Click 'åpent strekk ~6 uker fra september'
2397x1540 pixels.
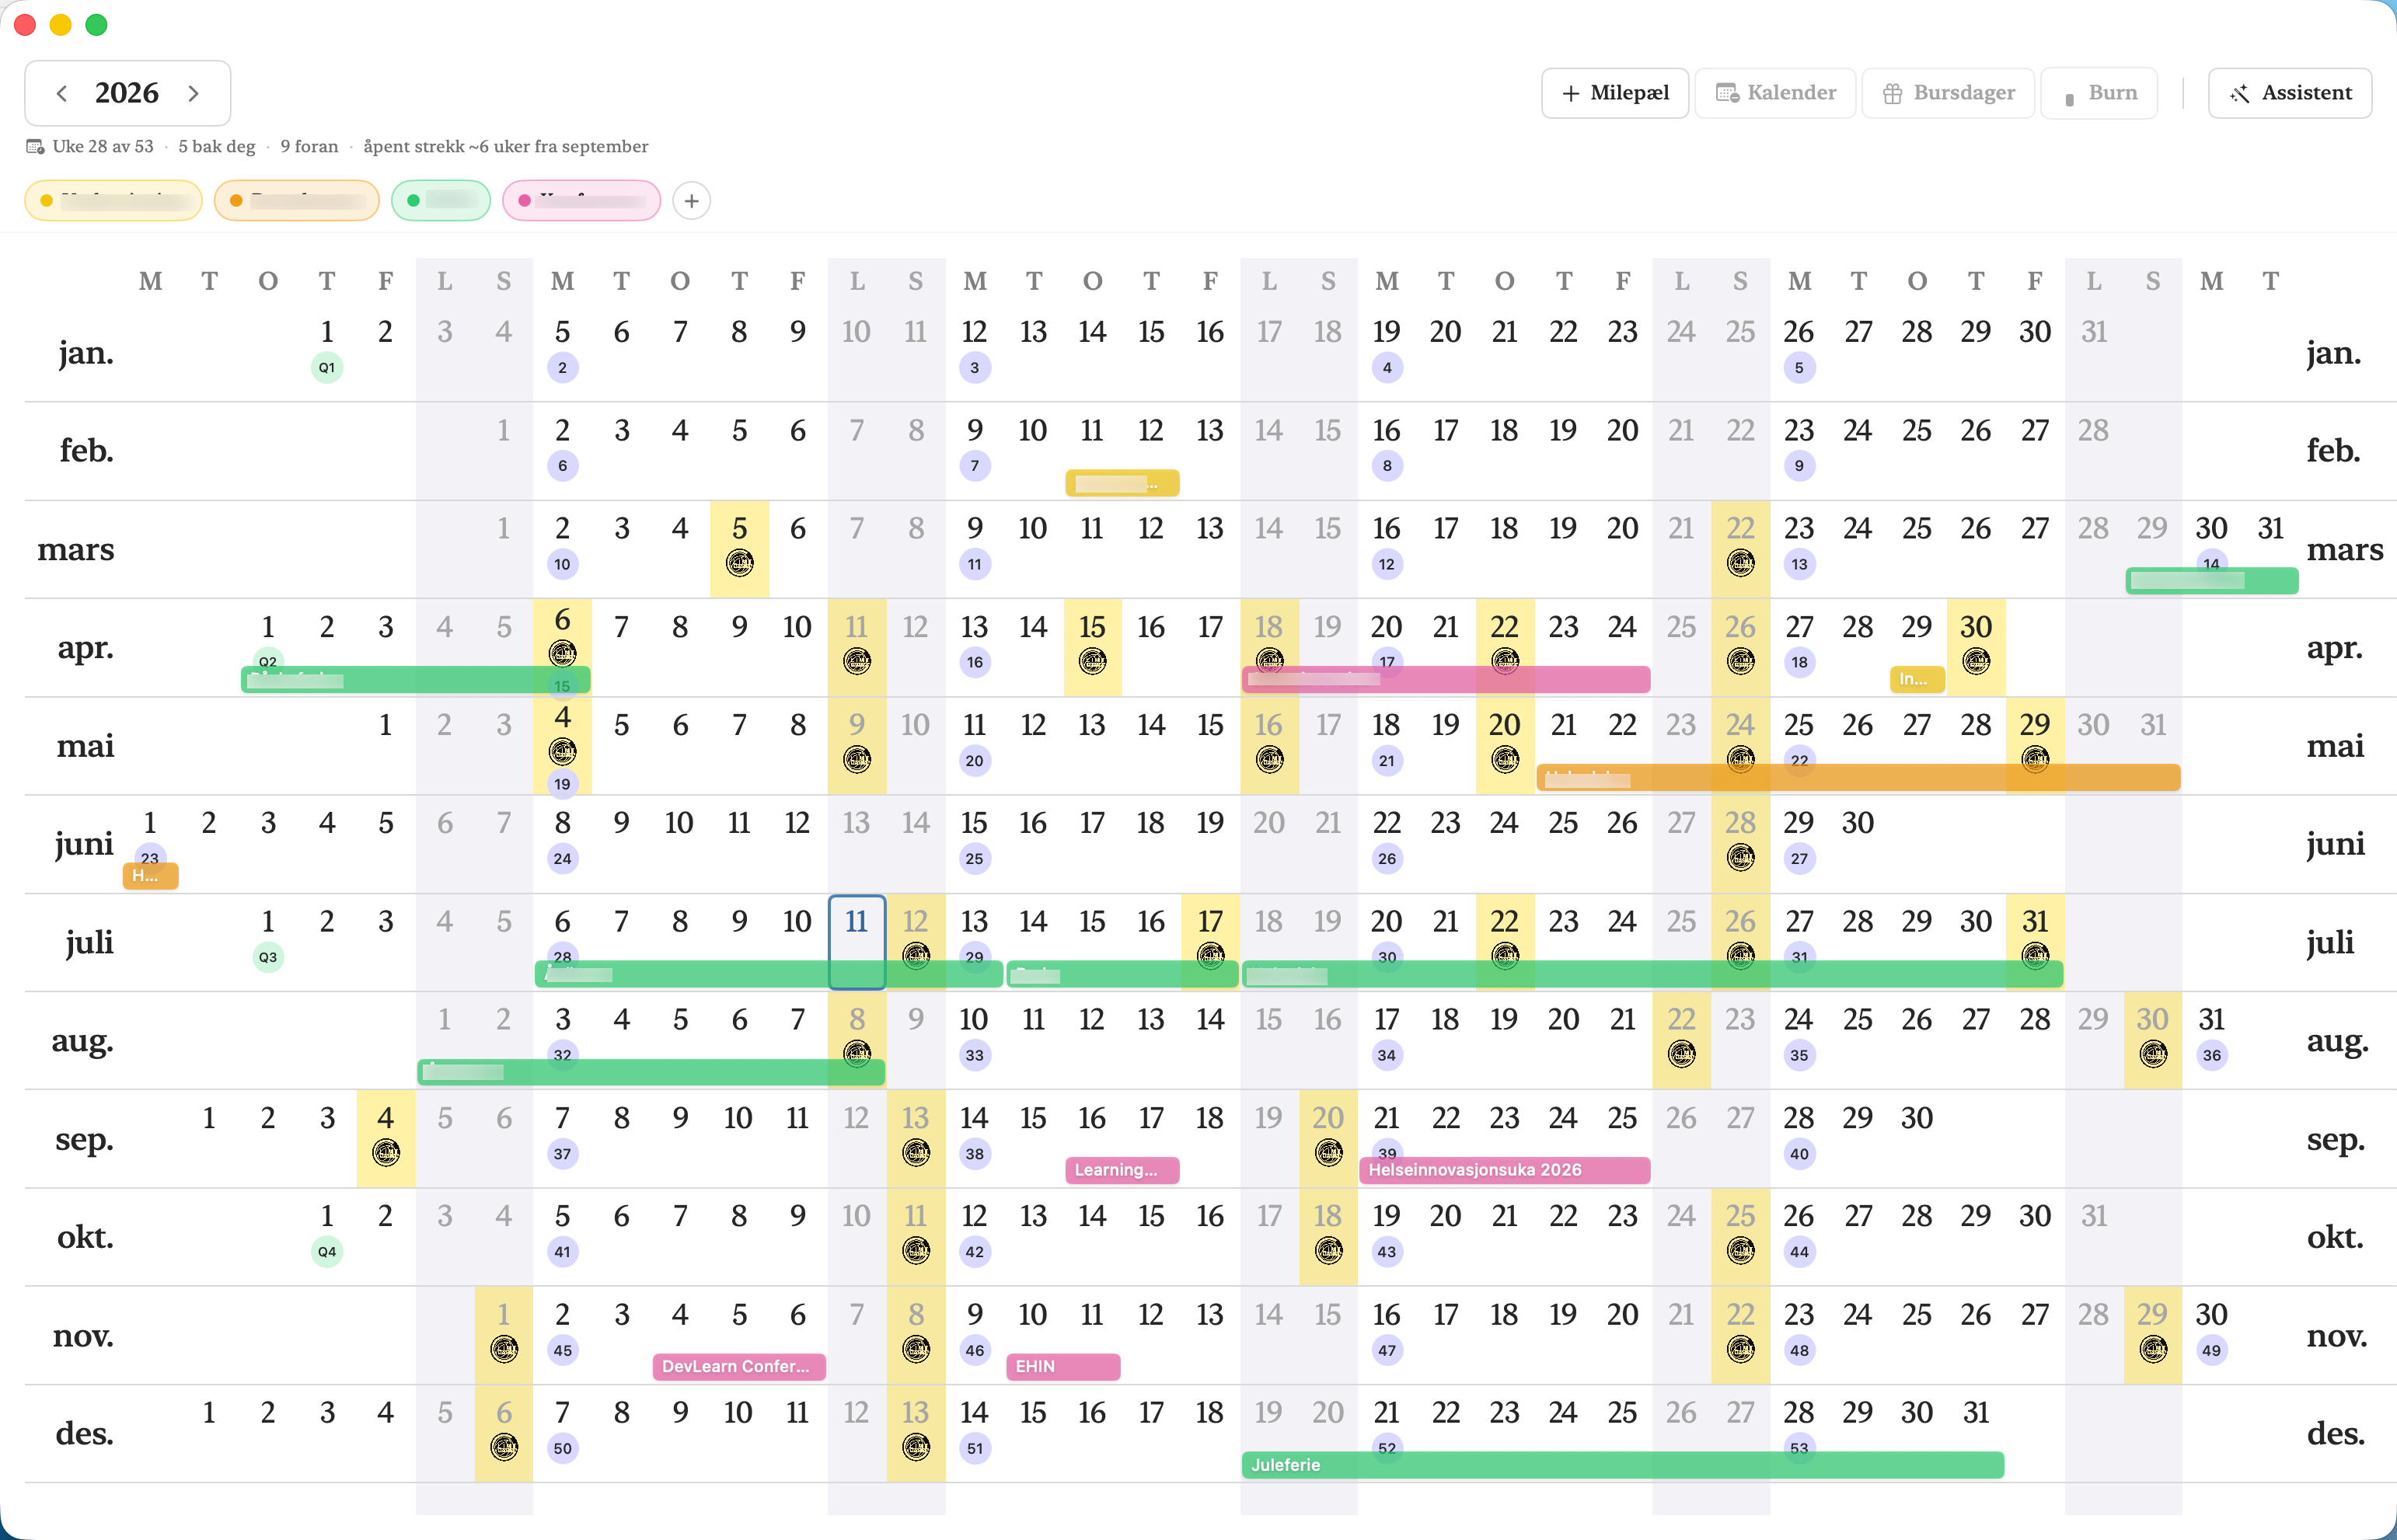click(506, 147)
